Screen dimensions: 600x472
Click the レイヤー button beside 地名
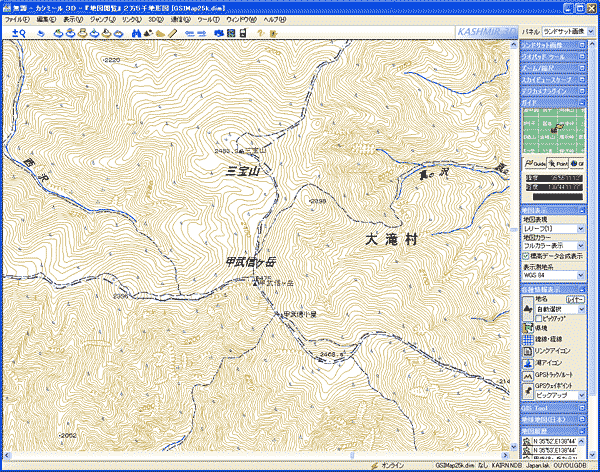coord(575,299)
